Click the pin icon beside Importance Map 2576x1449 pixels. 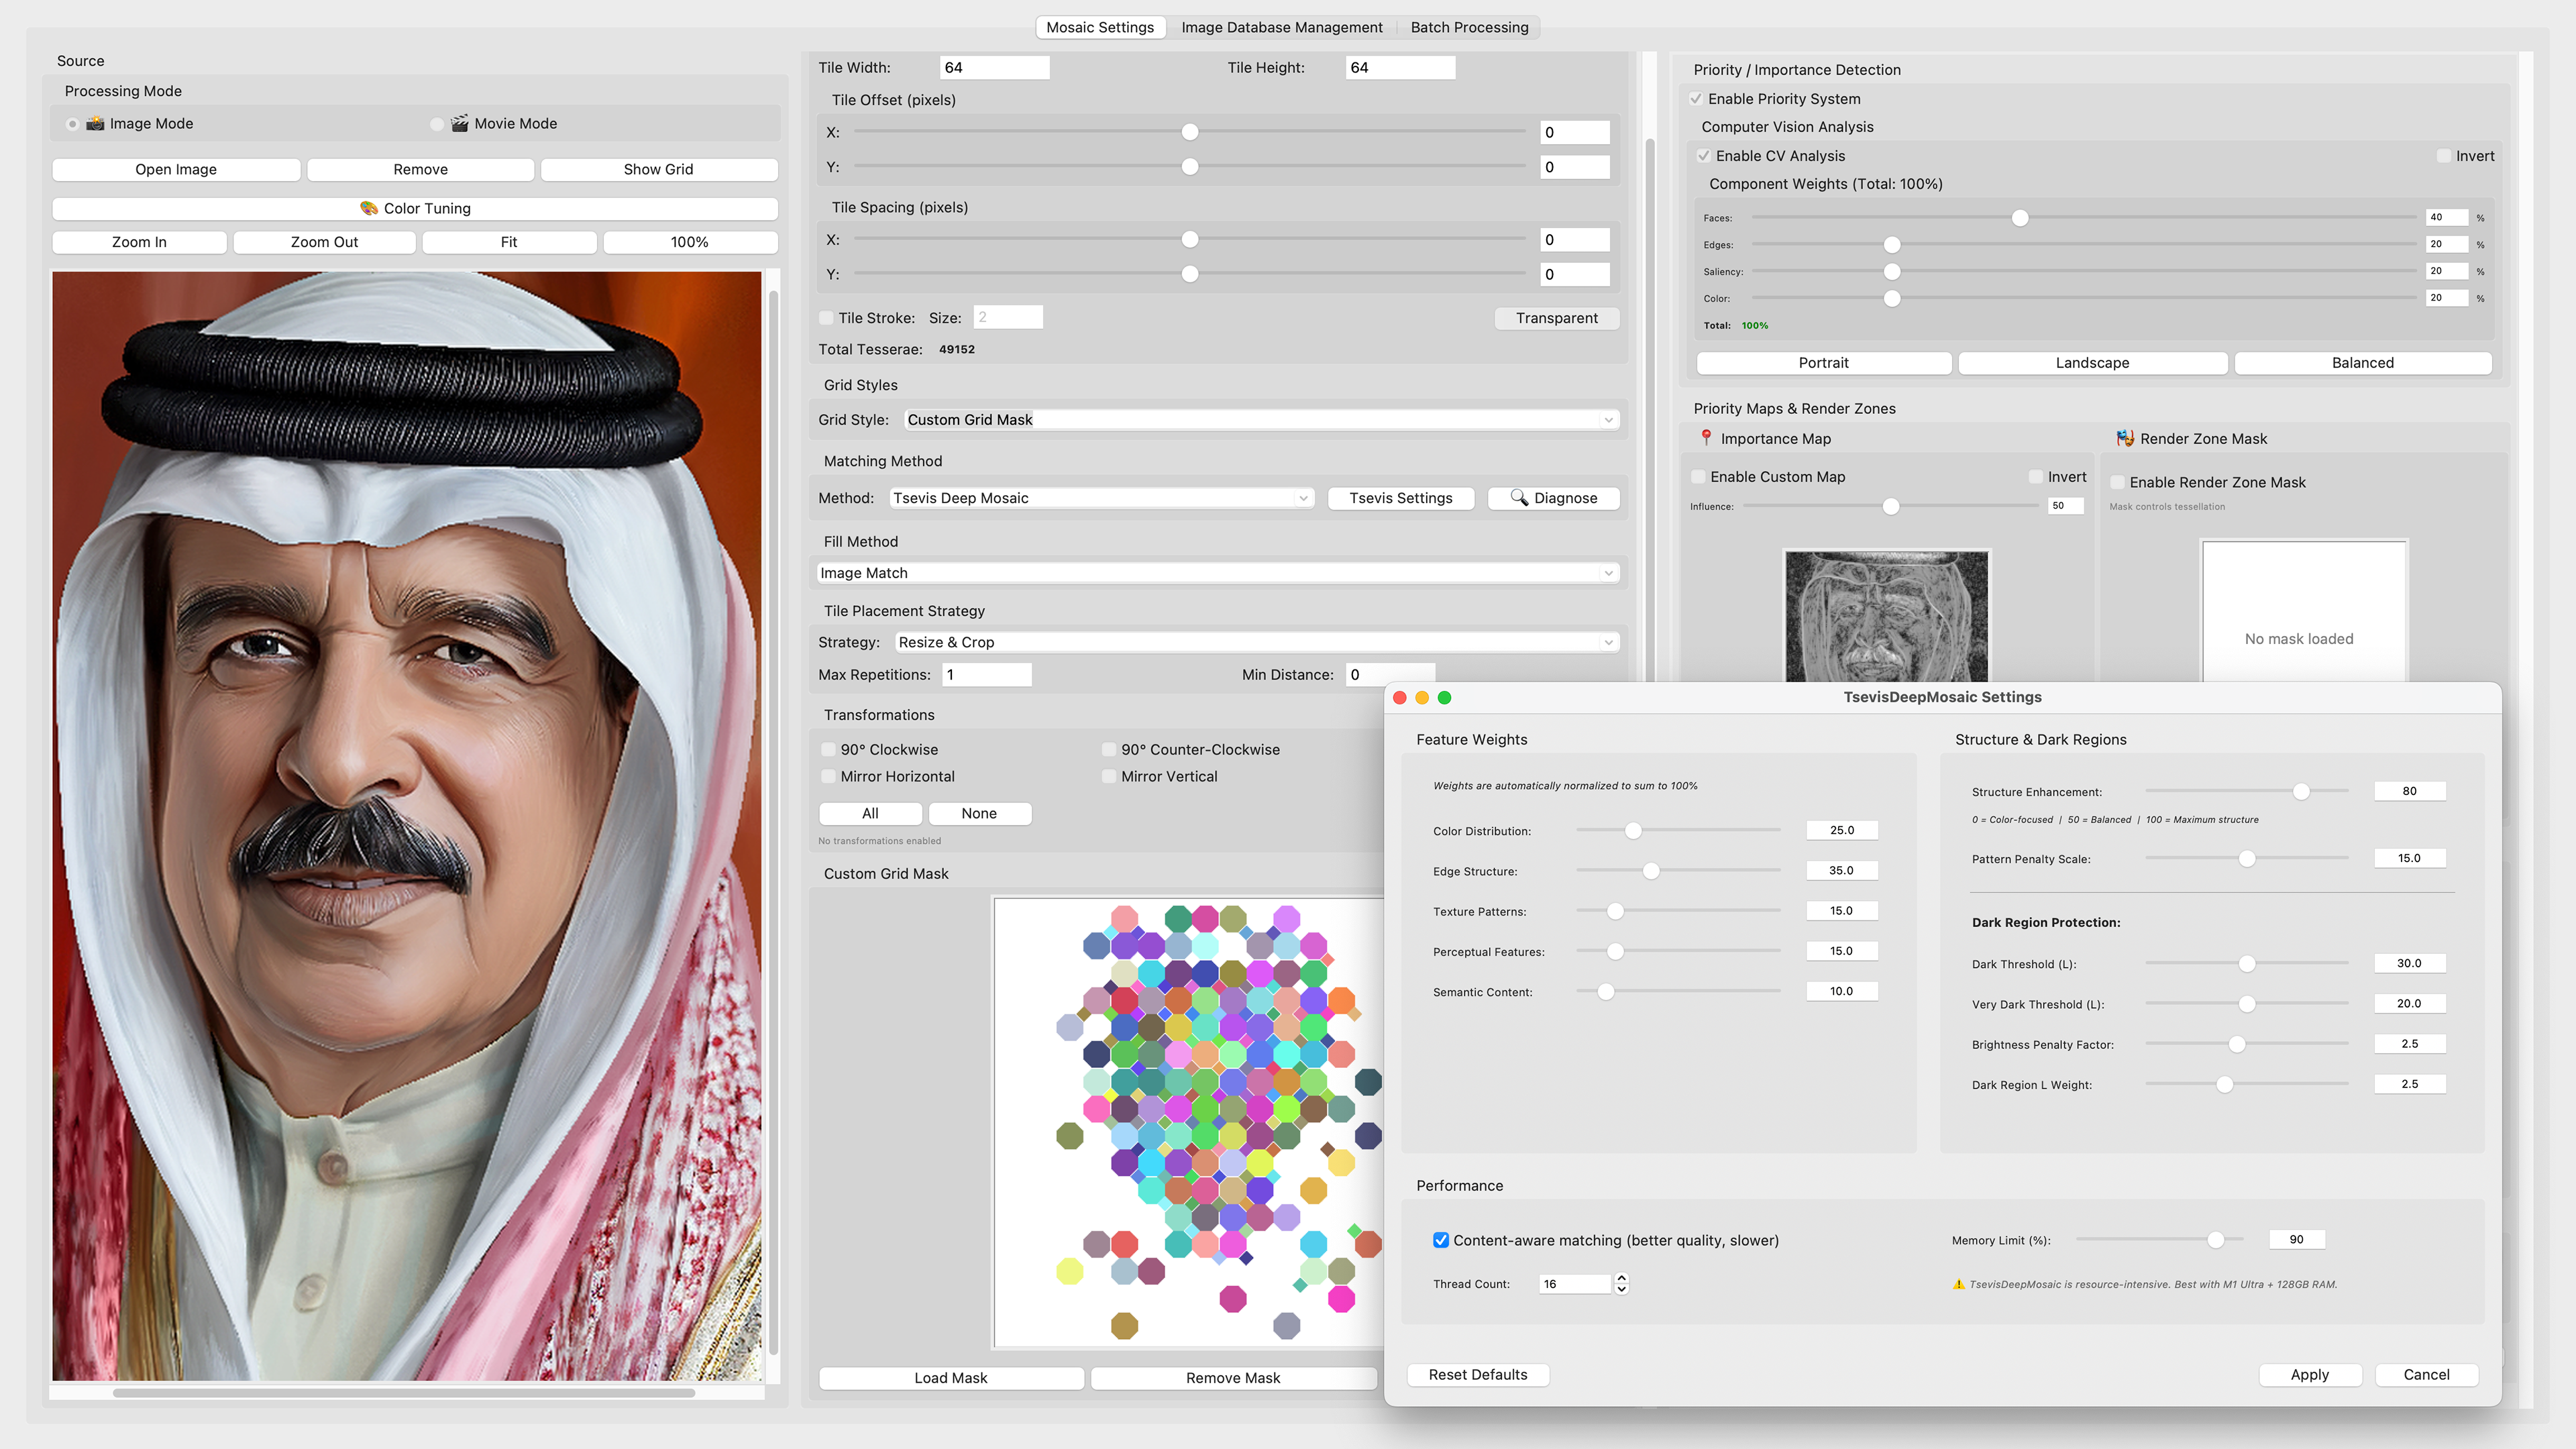(1705, 438)
